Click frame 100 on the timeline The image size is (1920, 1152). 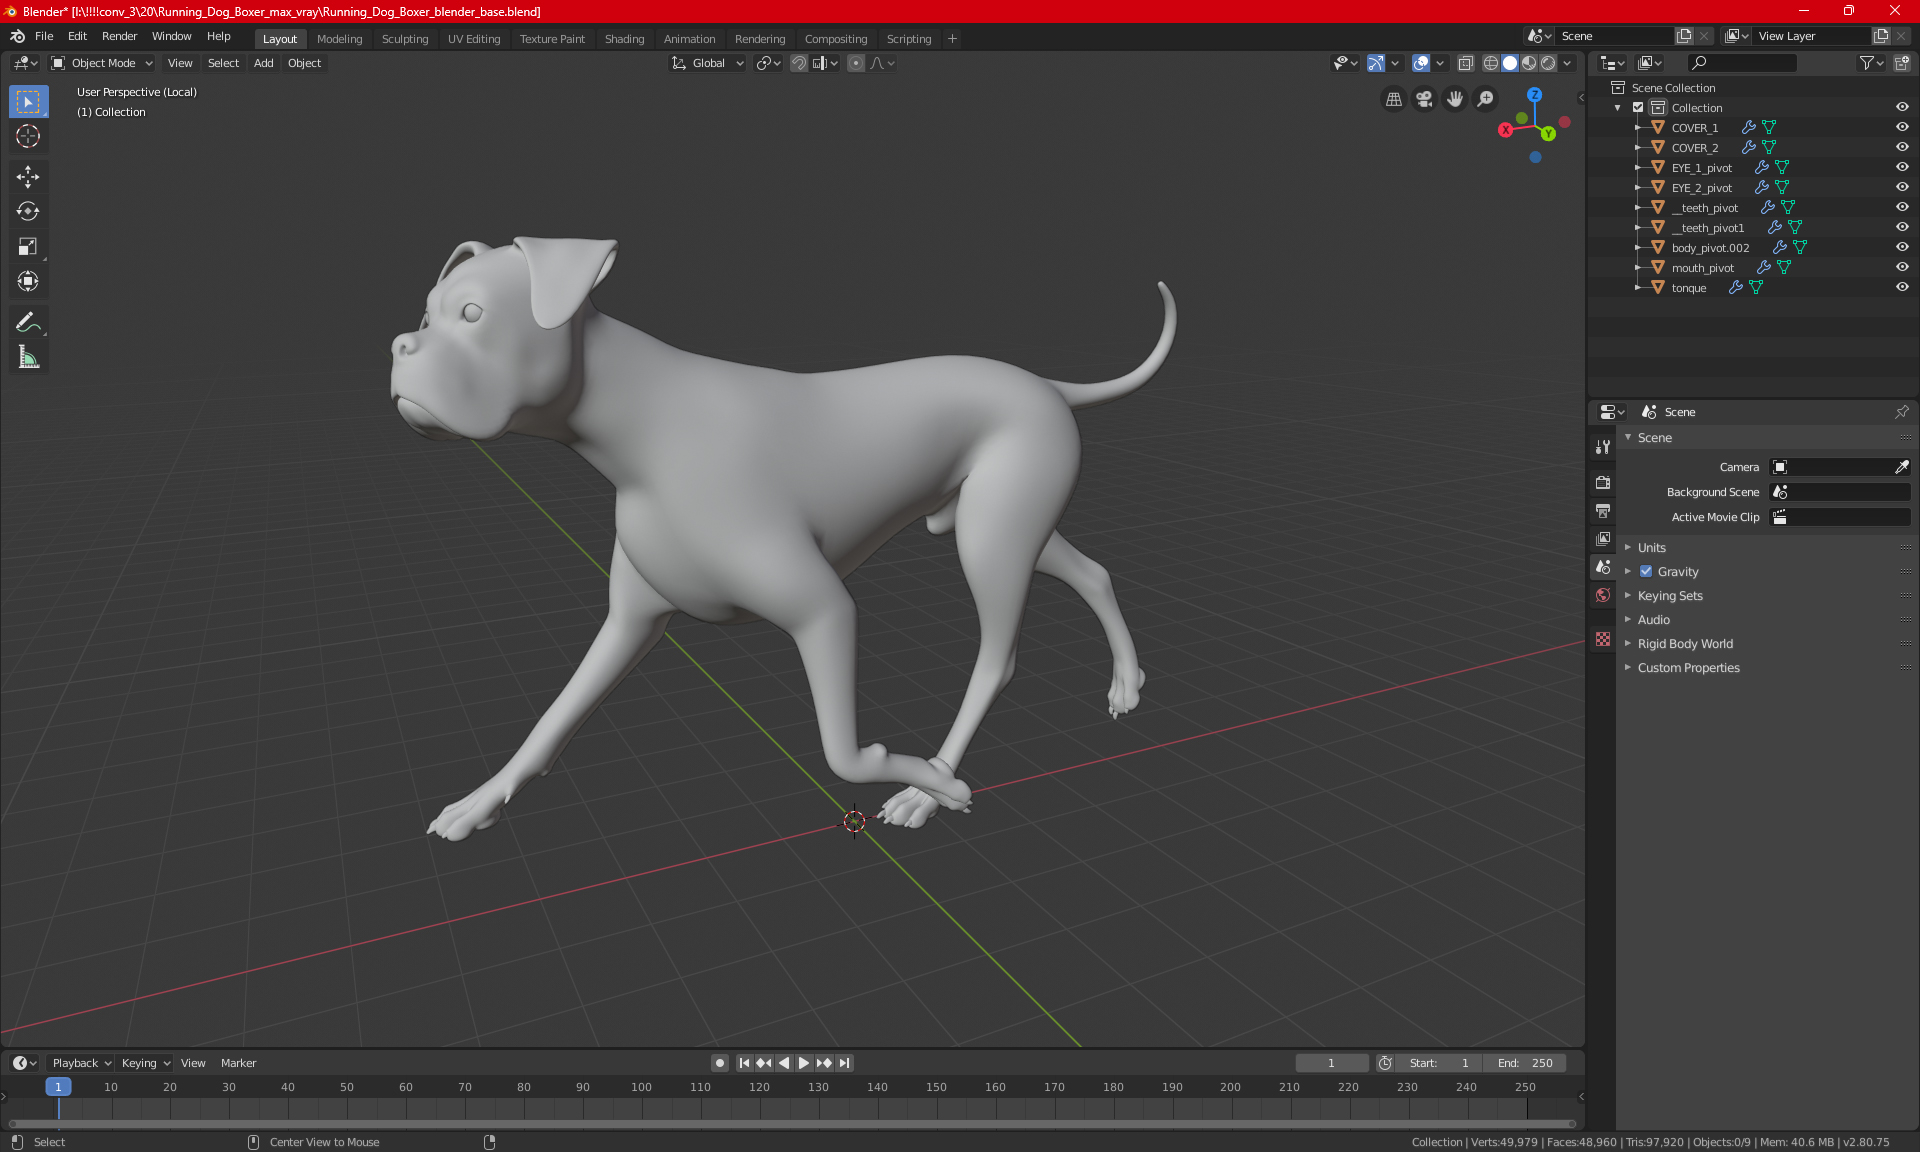click(x=641, y=1088)
